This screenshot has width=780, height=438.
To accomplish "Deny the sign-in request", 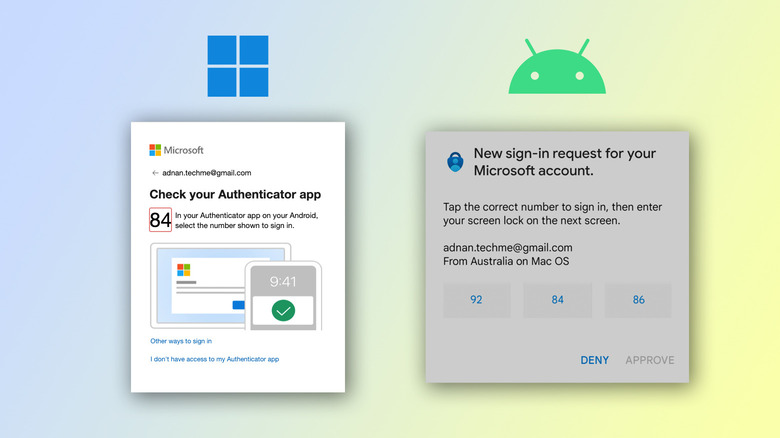I will (594, 360).
